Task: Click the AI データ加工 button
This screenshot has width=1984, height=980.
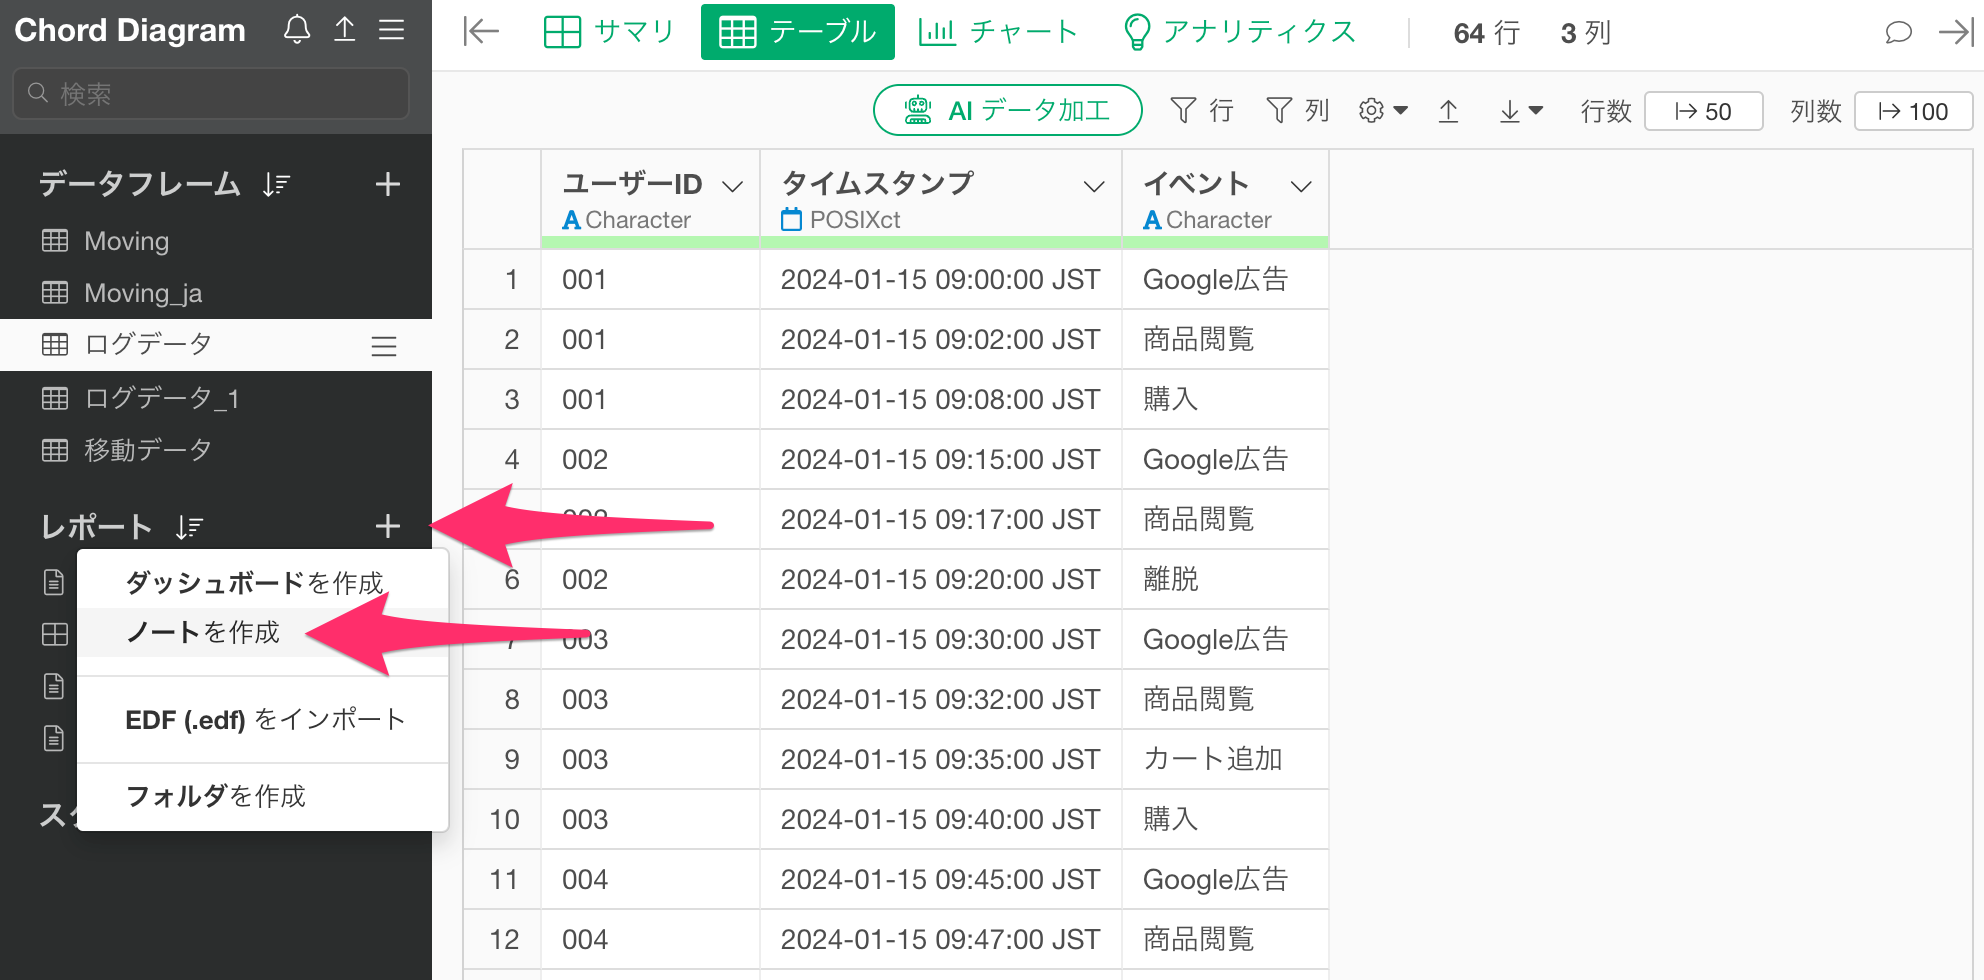Action: point(1007,110)
